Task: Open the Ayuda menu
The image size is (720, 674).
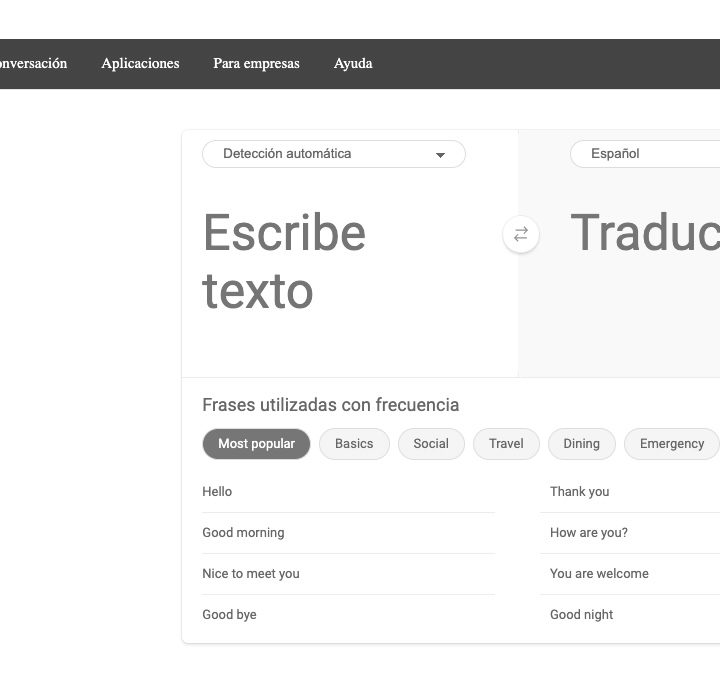Action: point(353,63)
